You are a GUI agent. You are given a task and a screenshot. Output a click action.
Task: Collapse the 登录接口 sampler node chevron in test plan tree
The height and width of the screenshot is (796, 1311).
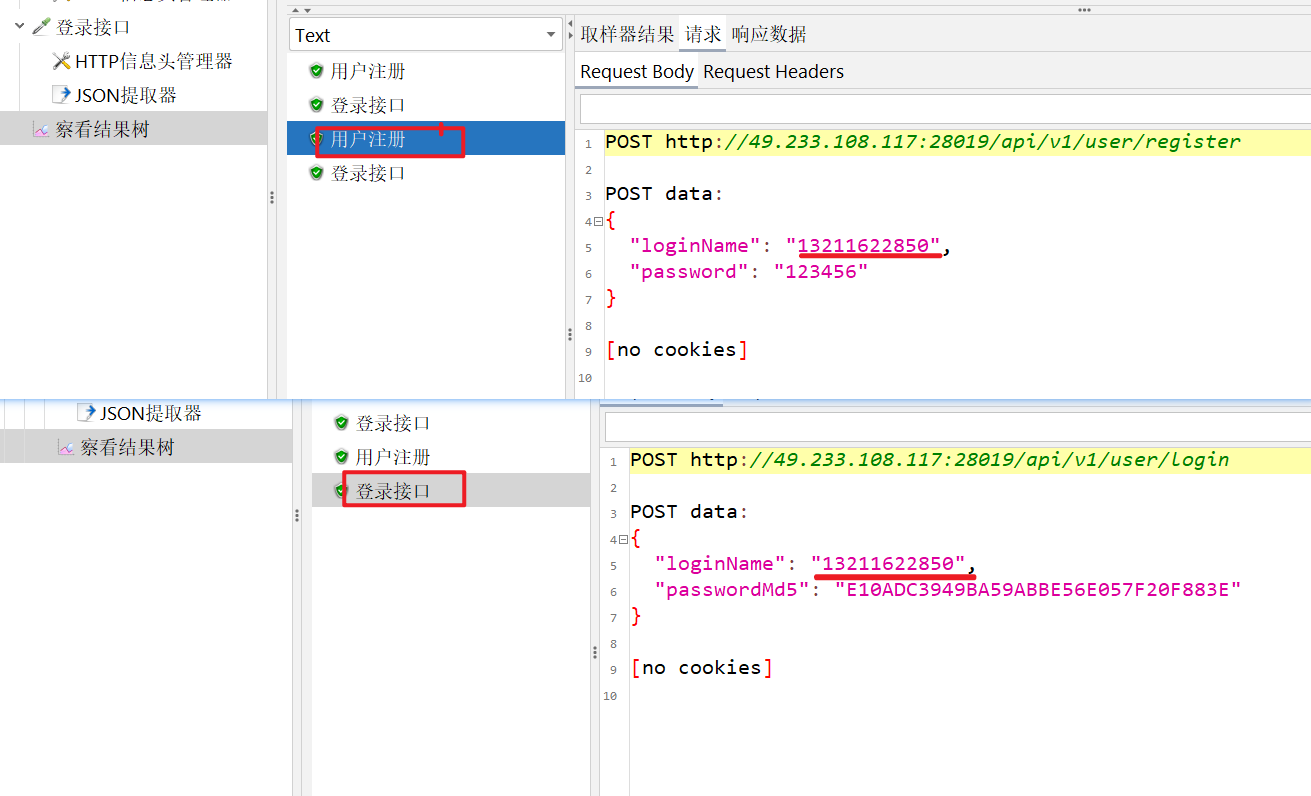(19, 27)
